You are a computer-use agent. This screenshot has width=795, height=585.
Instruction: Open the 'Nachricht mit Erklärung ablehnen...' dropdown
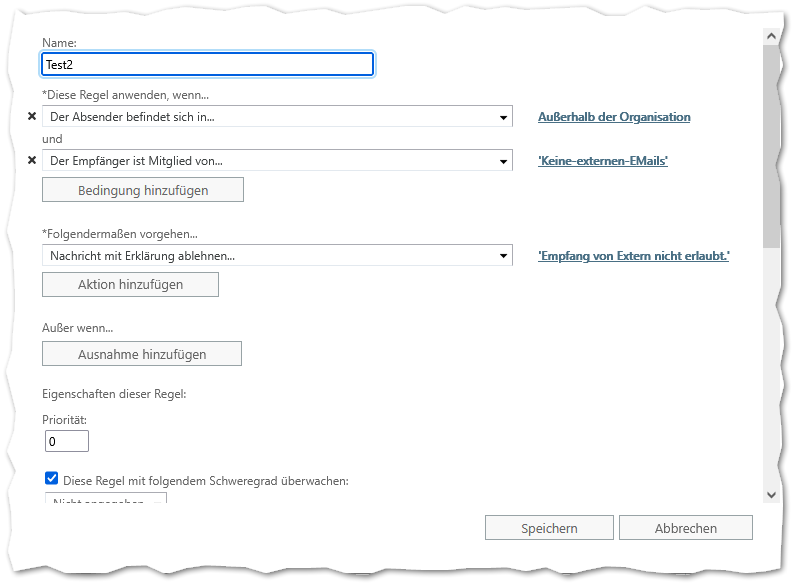277,255
